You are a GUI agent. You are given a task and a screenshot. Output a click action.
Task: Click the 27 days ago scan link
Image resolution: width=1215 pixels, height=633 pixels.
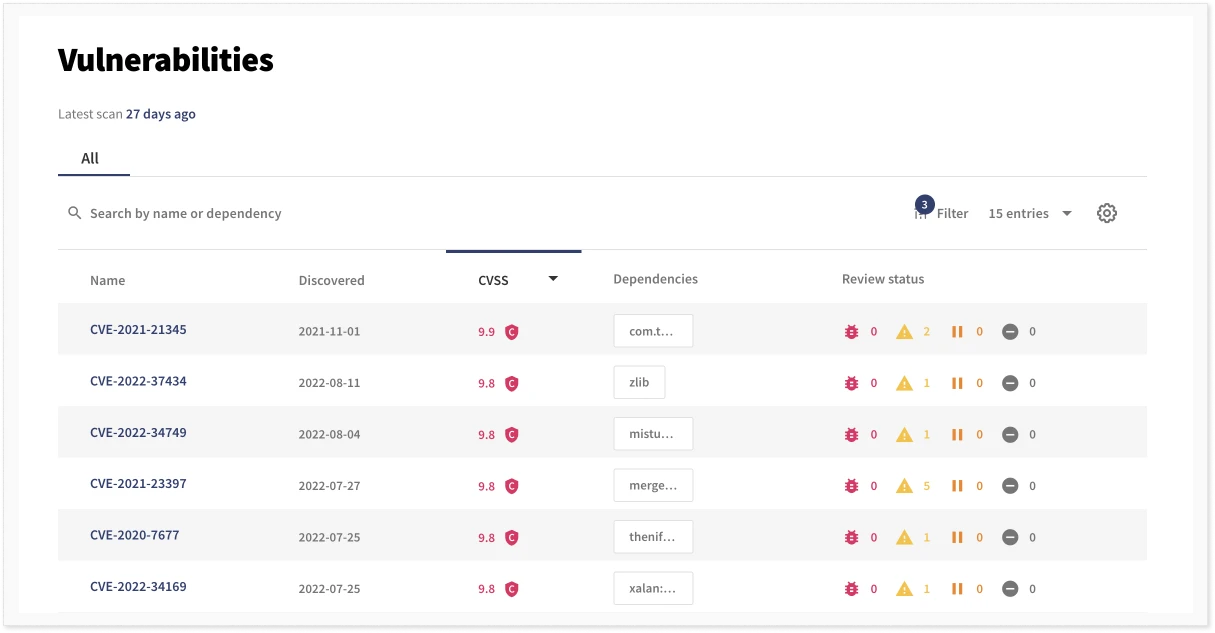160,114
